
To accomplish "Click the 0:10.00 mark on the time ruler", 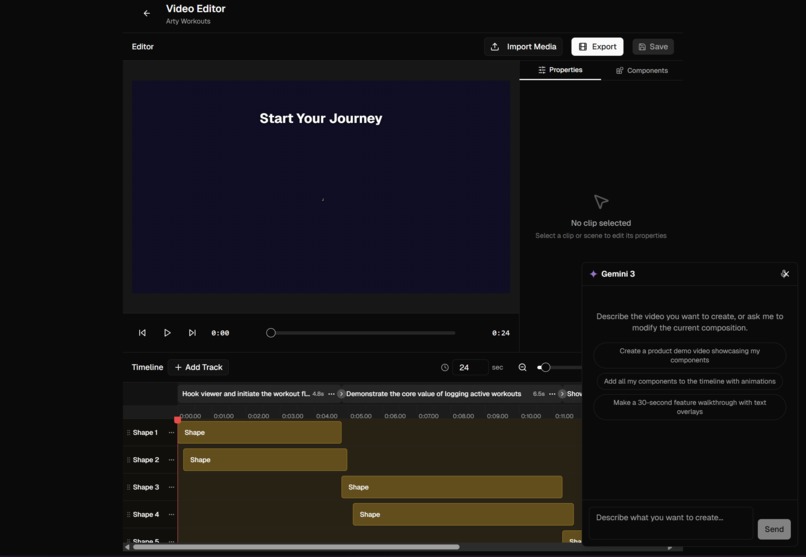I will click(x=530, y=416).
